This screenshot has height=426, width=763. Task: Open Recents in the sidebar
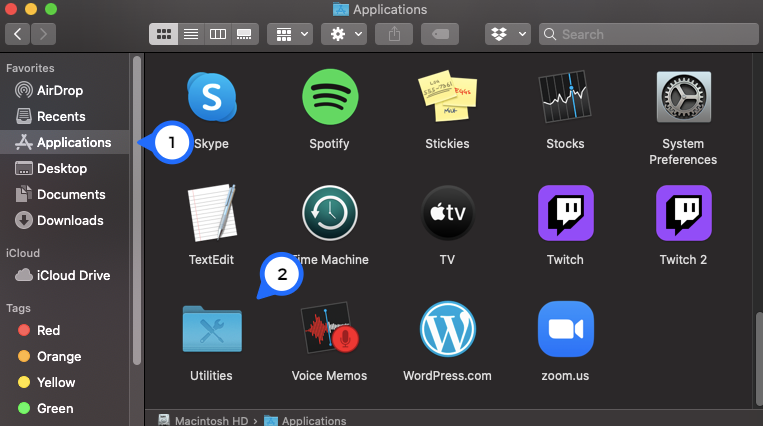pyautogui.click(x=65, y=116)
